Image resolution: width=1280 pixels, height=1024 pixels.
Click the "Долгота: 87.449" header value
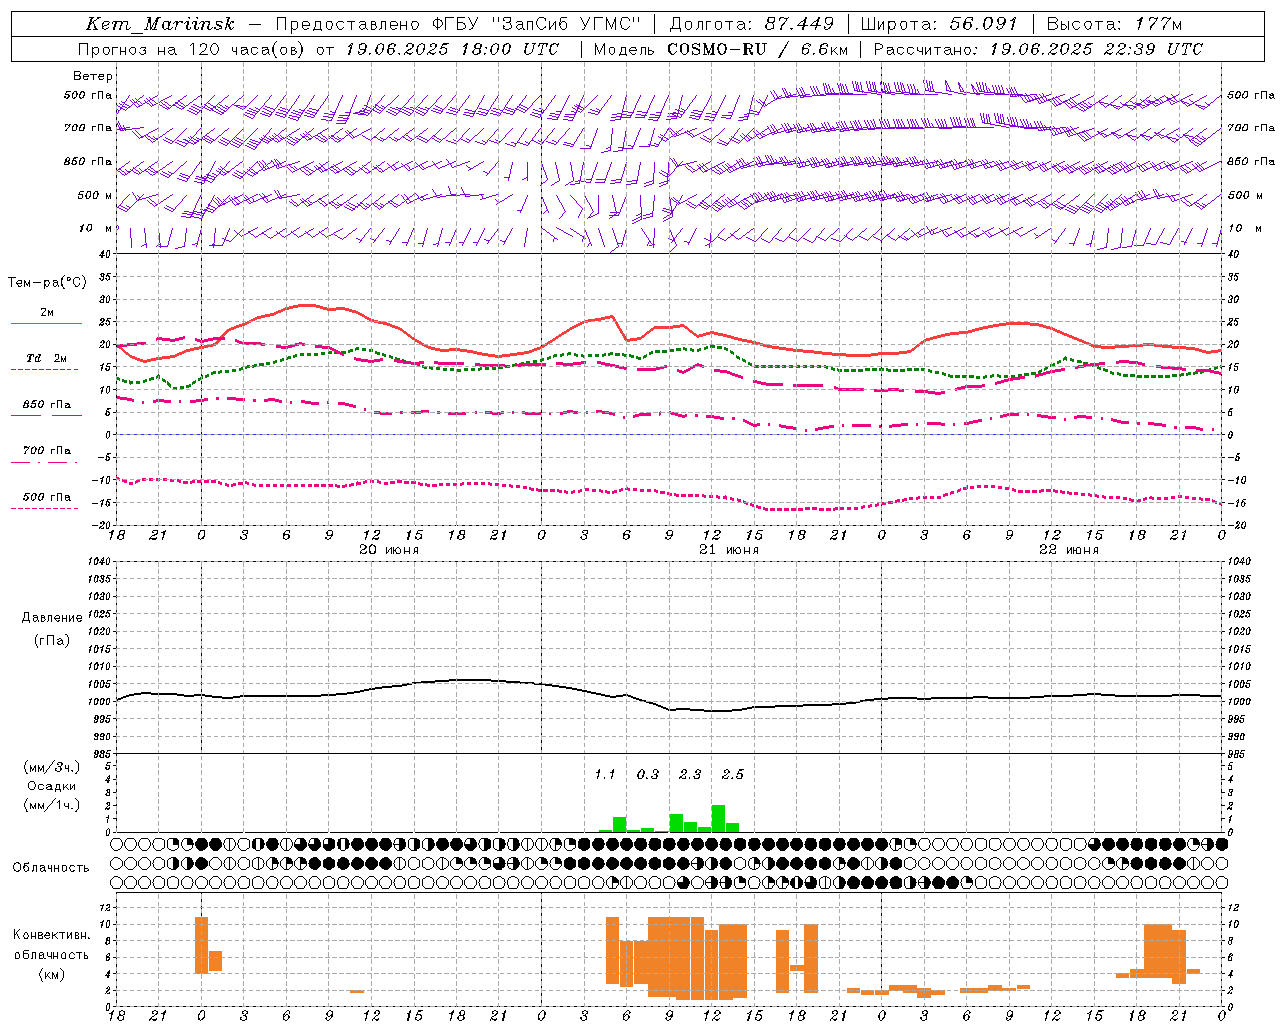click(751, 24)
